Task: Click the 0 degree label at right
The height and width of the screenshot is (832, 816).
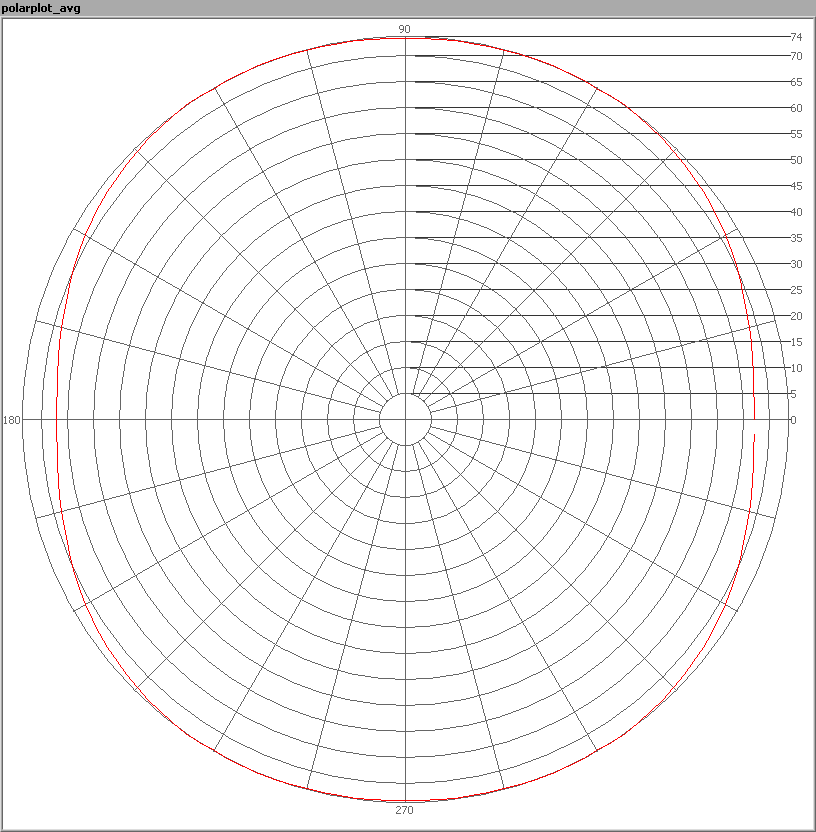Action: [793, 420]
